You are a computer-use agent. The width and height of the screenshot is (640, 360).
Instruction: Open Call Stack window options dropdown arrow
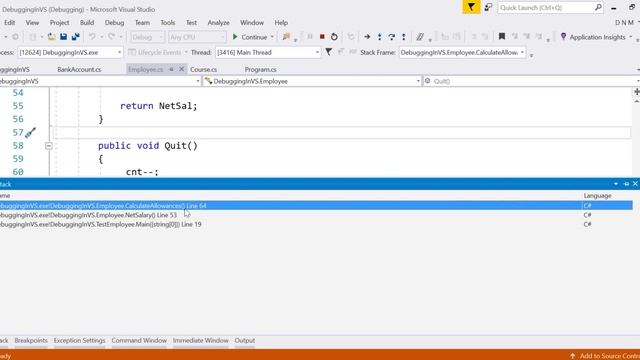616,184
